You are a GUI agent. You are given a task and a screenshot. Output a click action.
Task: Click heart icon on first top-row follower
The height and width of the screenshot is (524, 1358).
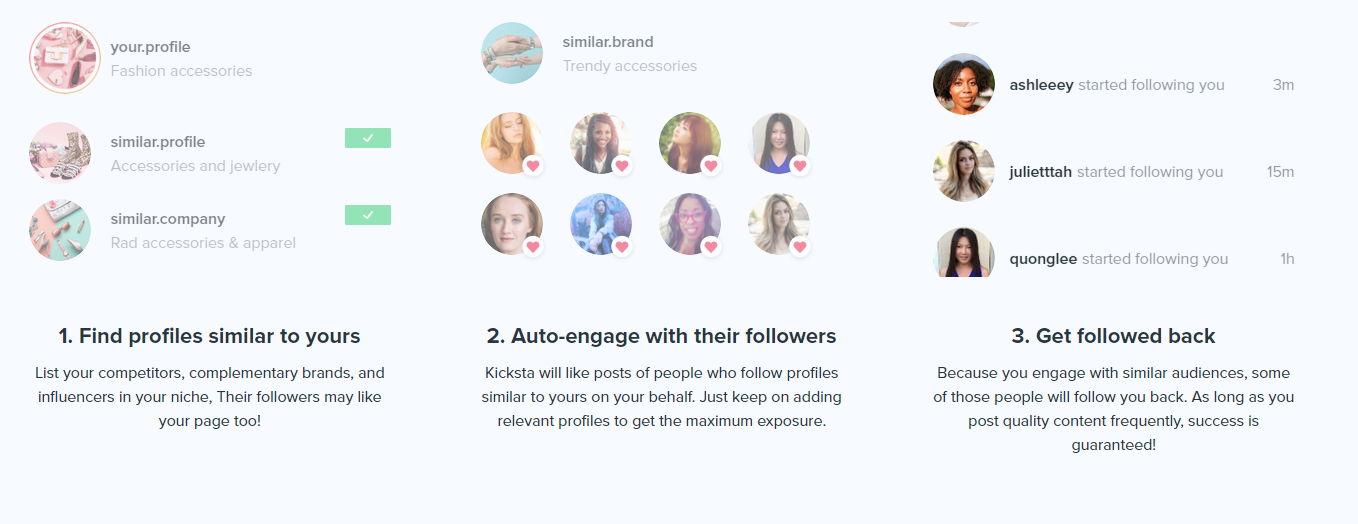click(533, 165)
